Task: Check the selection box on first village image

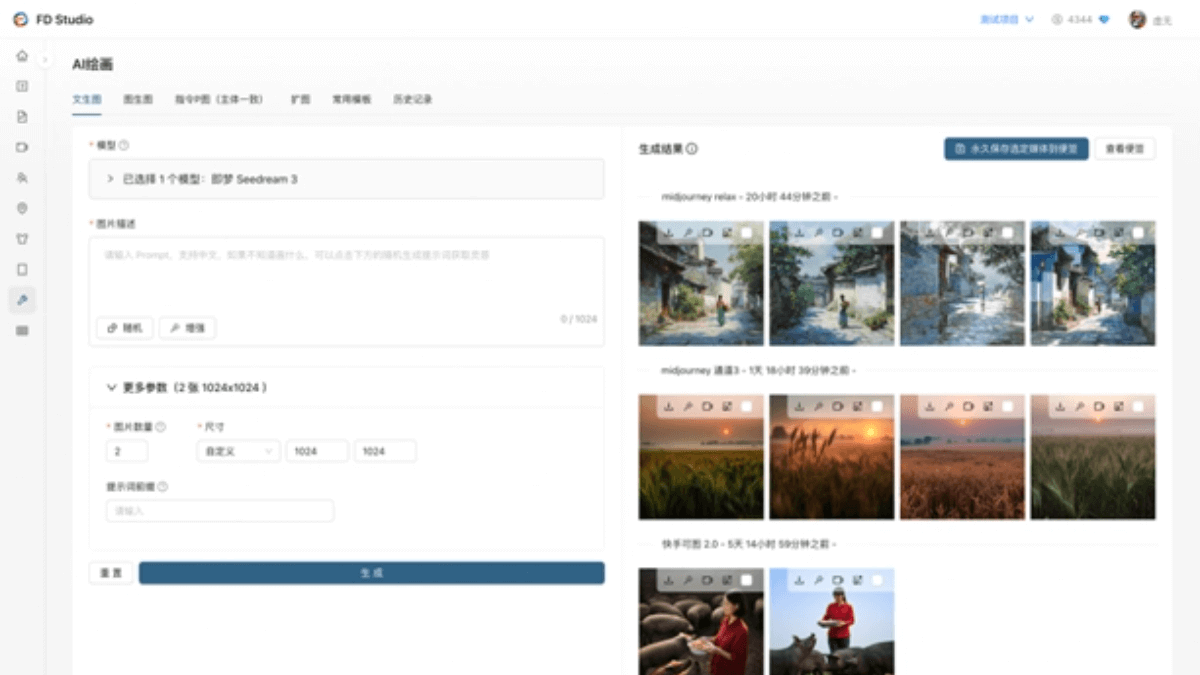Action: [x=746, y=233]
